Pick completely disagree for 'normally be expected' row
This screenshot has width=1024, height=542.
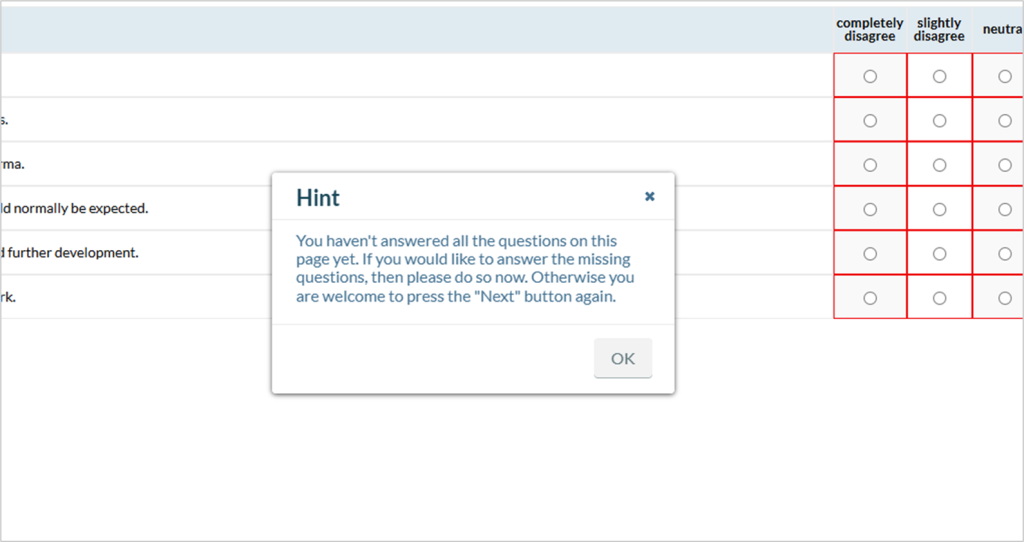pyautogui.click(x=870, y=210)
